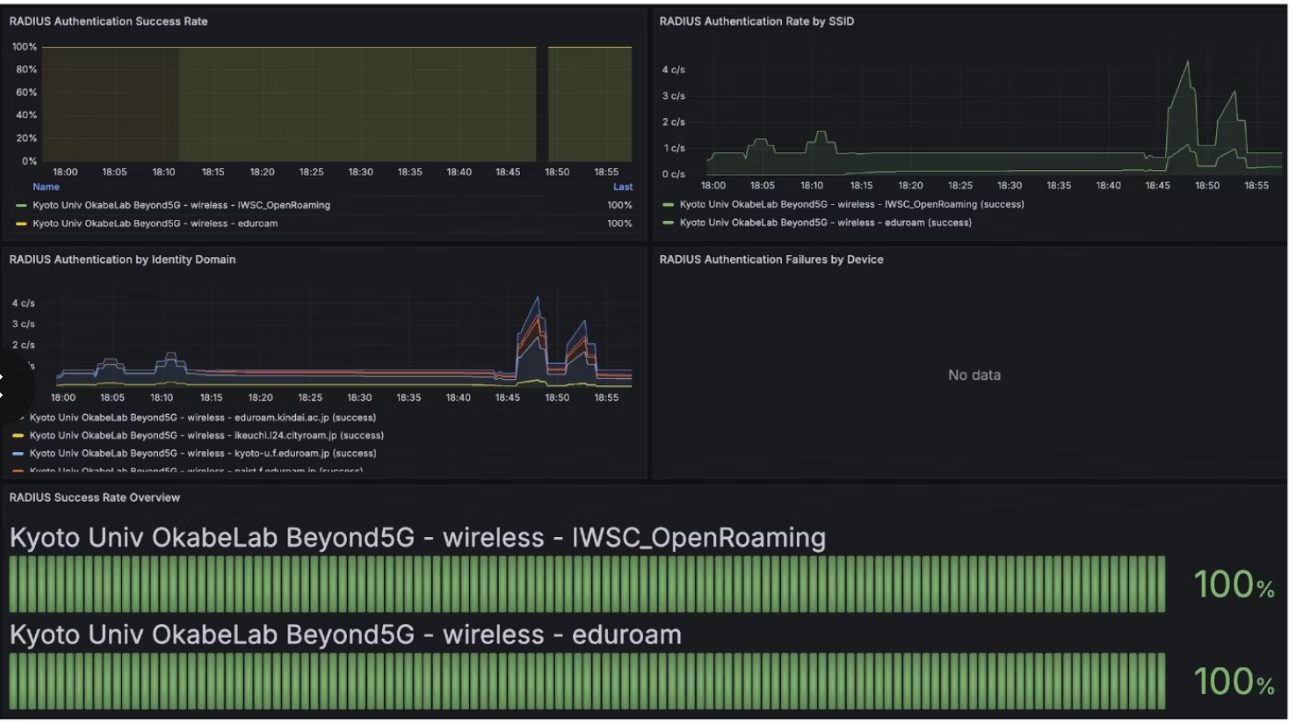Click the No data message in Failures panel
This screenshot has width=1292, height=722.
[974, 376]
